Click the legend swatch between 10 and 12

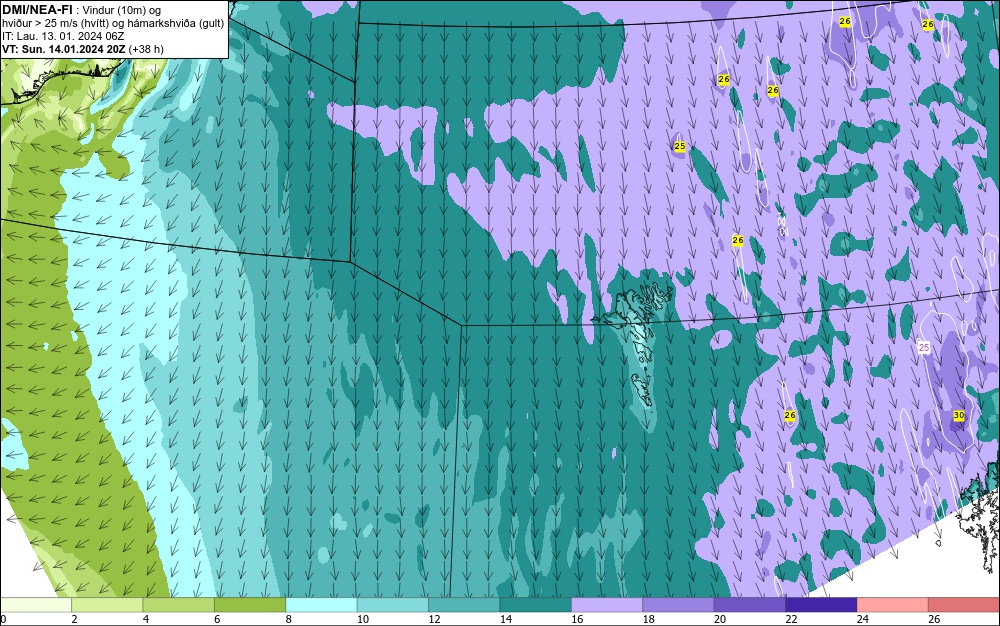pyautogui.click(x=393, y=605)
